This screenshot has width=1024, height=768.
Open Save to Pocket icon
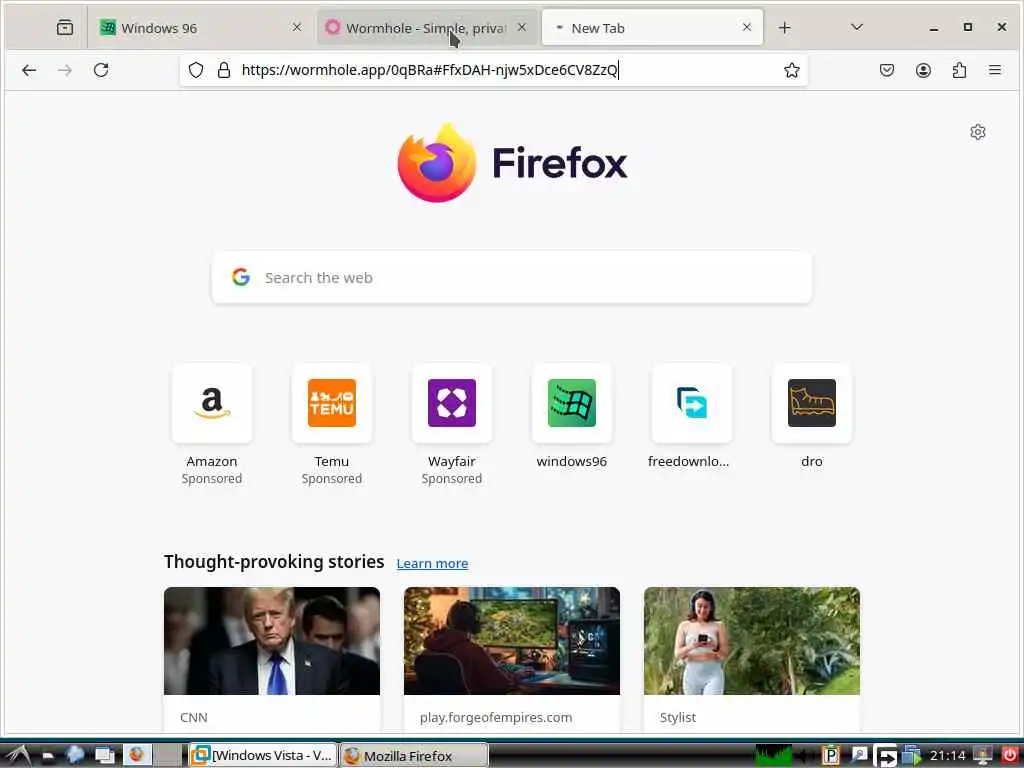(x=886, y=70)
